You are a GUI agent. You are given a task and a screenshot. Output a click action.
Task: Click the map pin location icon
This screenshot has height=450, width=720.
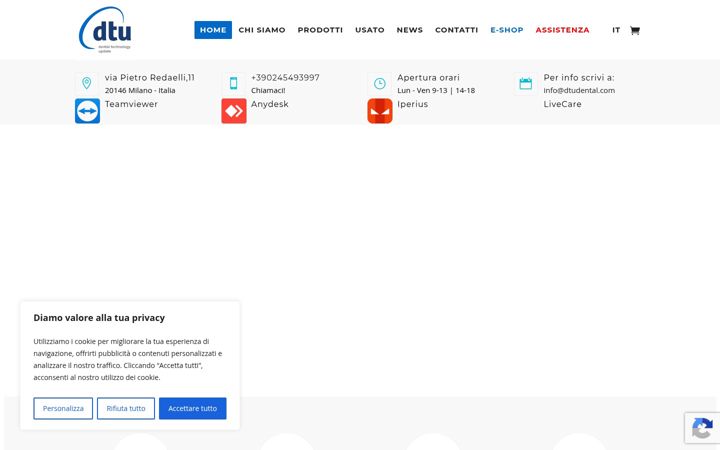tap(86, 83)
